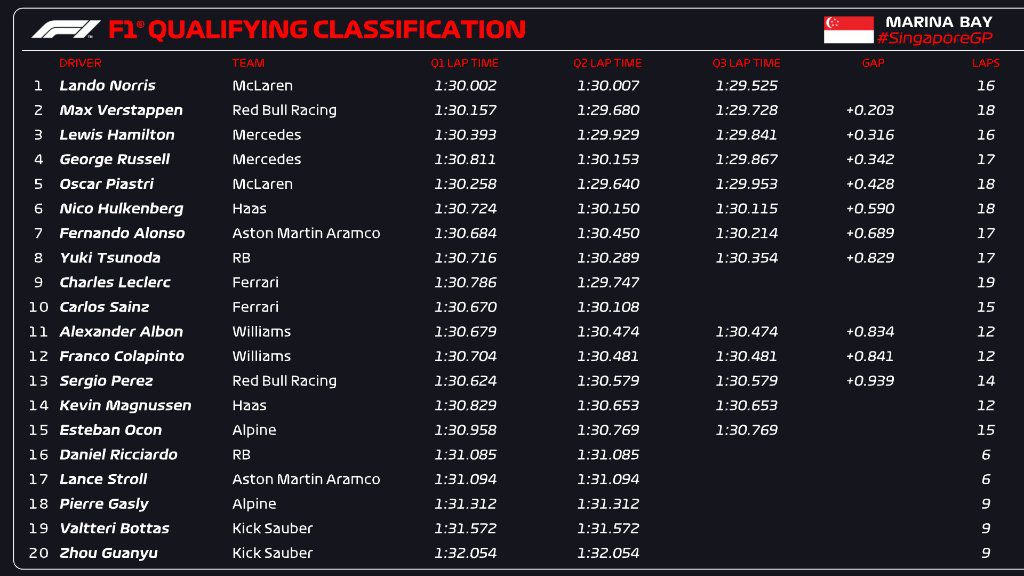Click the F1 logo

pyautogui.click(x=65, y=30)
